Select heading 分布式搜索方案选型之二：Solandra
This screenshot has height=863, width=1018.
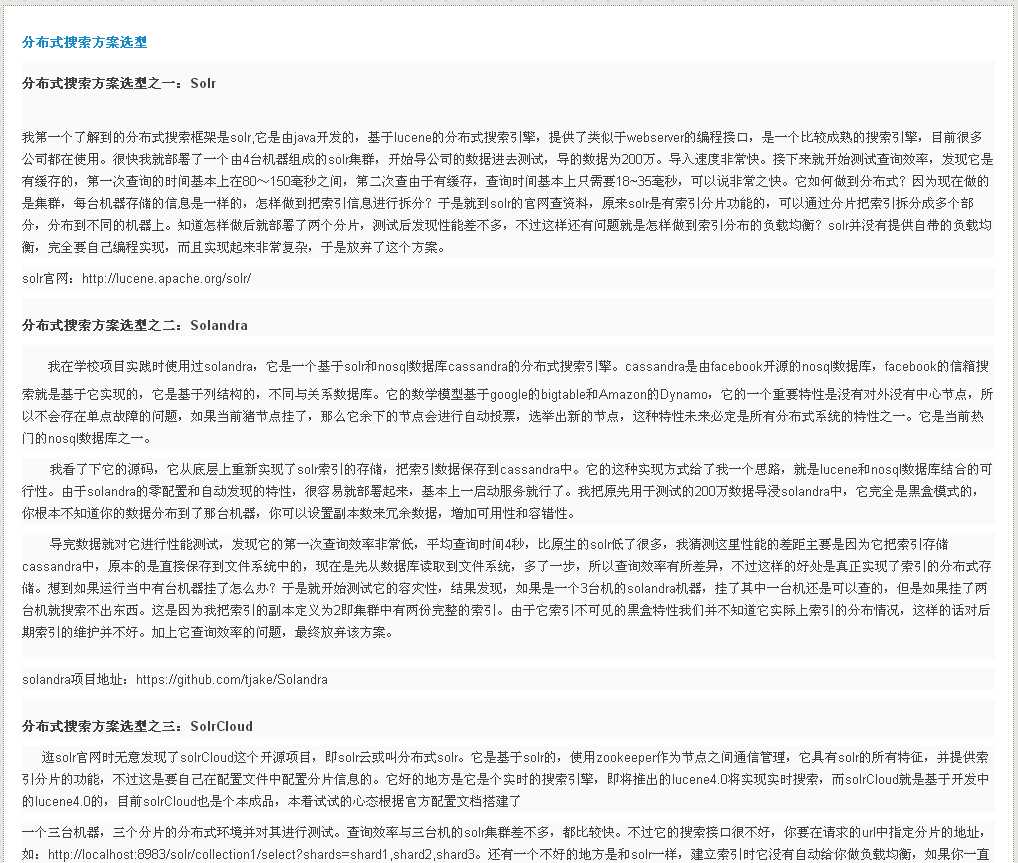(134, 325)
